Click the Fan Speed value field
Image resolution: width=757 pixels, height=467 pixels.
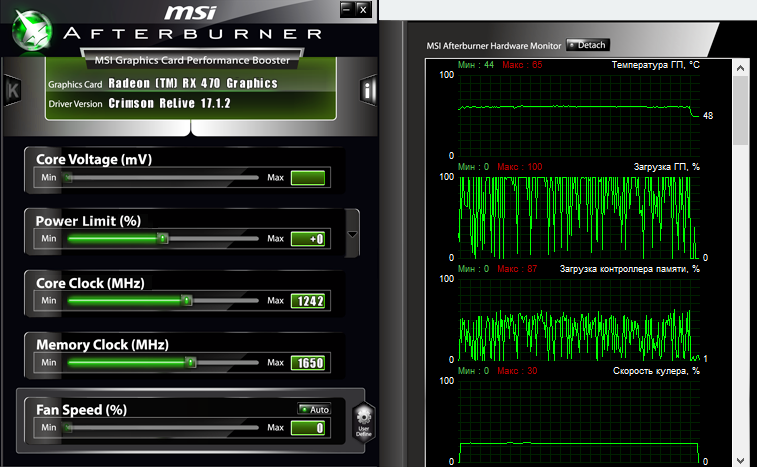(x=308, y=428)
